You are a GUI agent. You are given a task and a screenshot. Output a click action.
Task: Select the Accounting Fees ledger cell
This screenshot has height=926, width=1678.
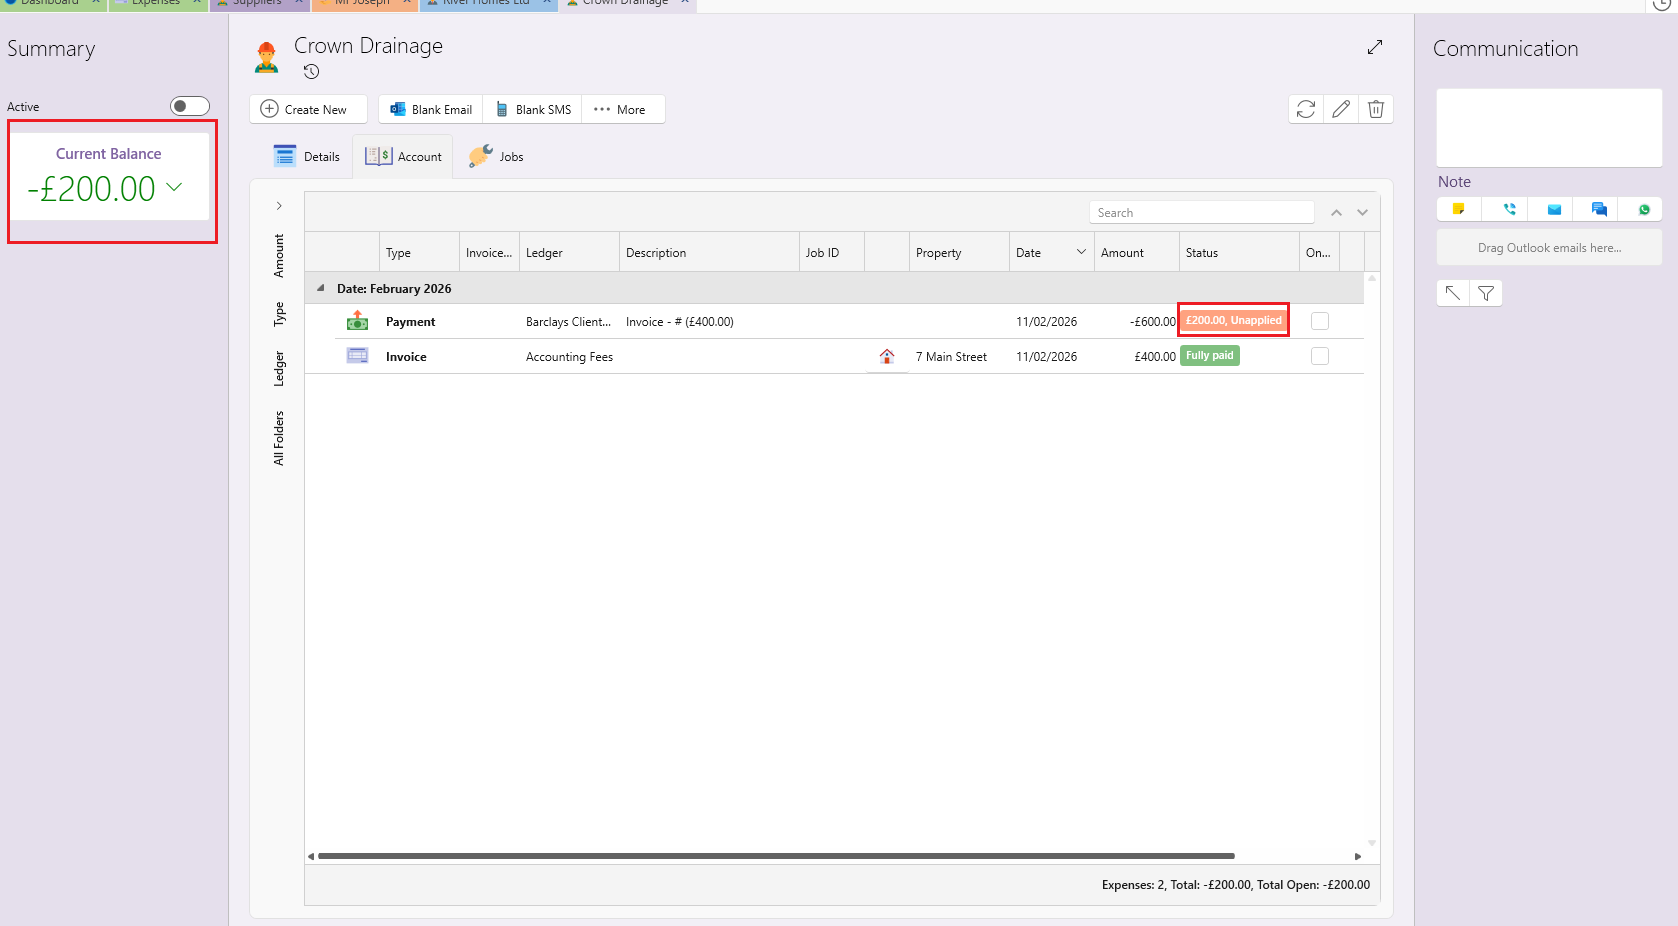(570, 357)
